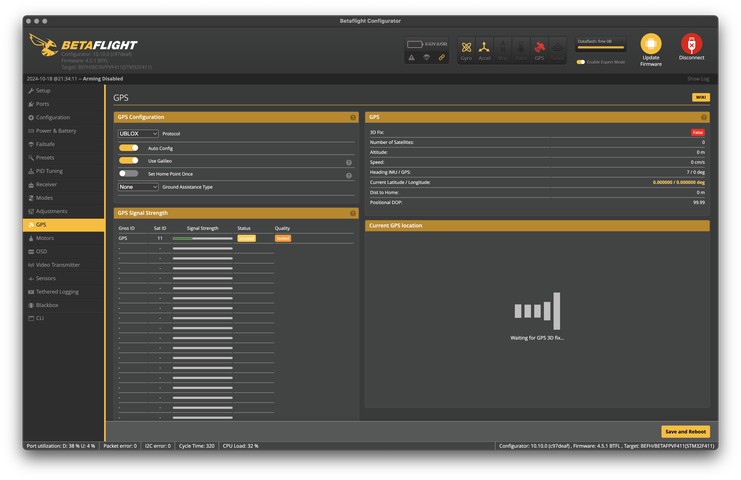Disable the Auto Config toggle
The height and width of the screenshot is (480, 741).
tap(128, 148)
